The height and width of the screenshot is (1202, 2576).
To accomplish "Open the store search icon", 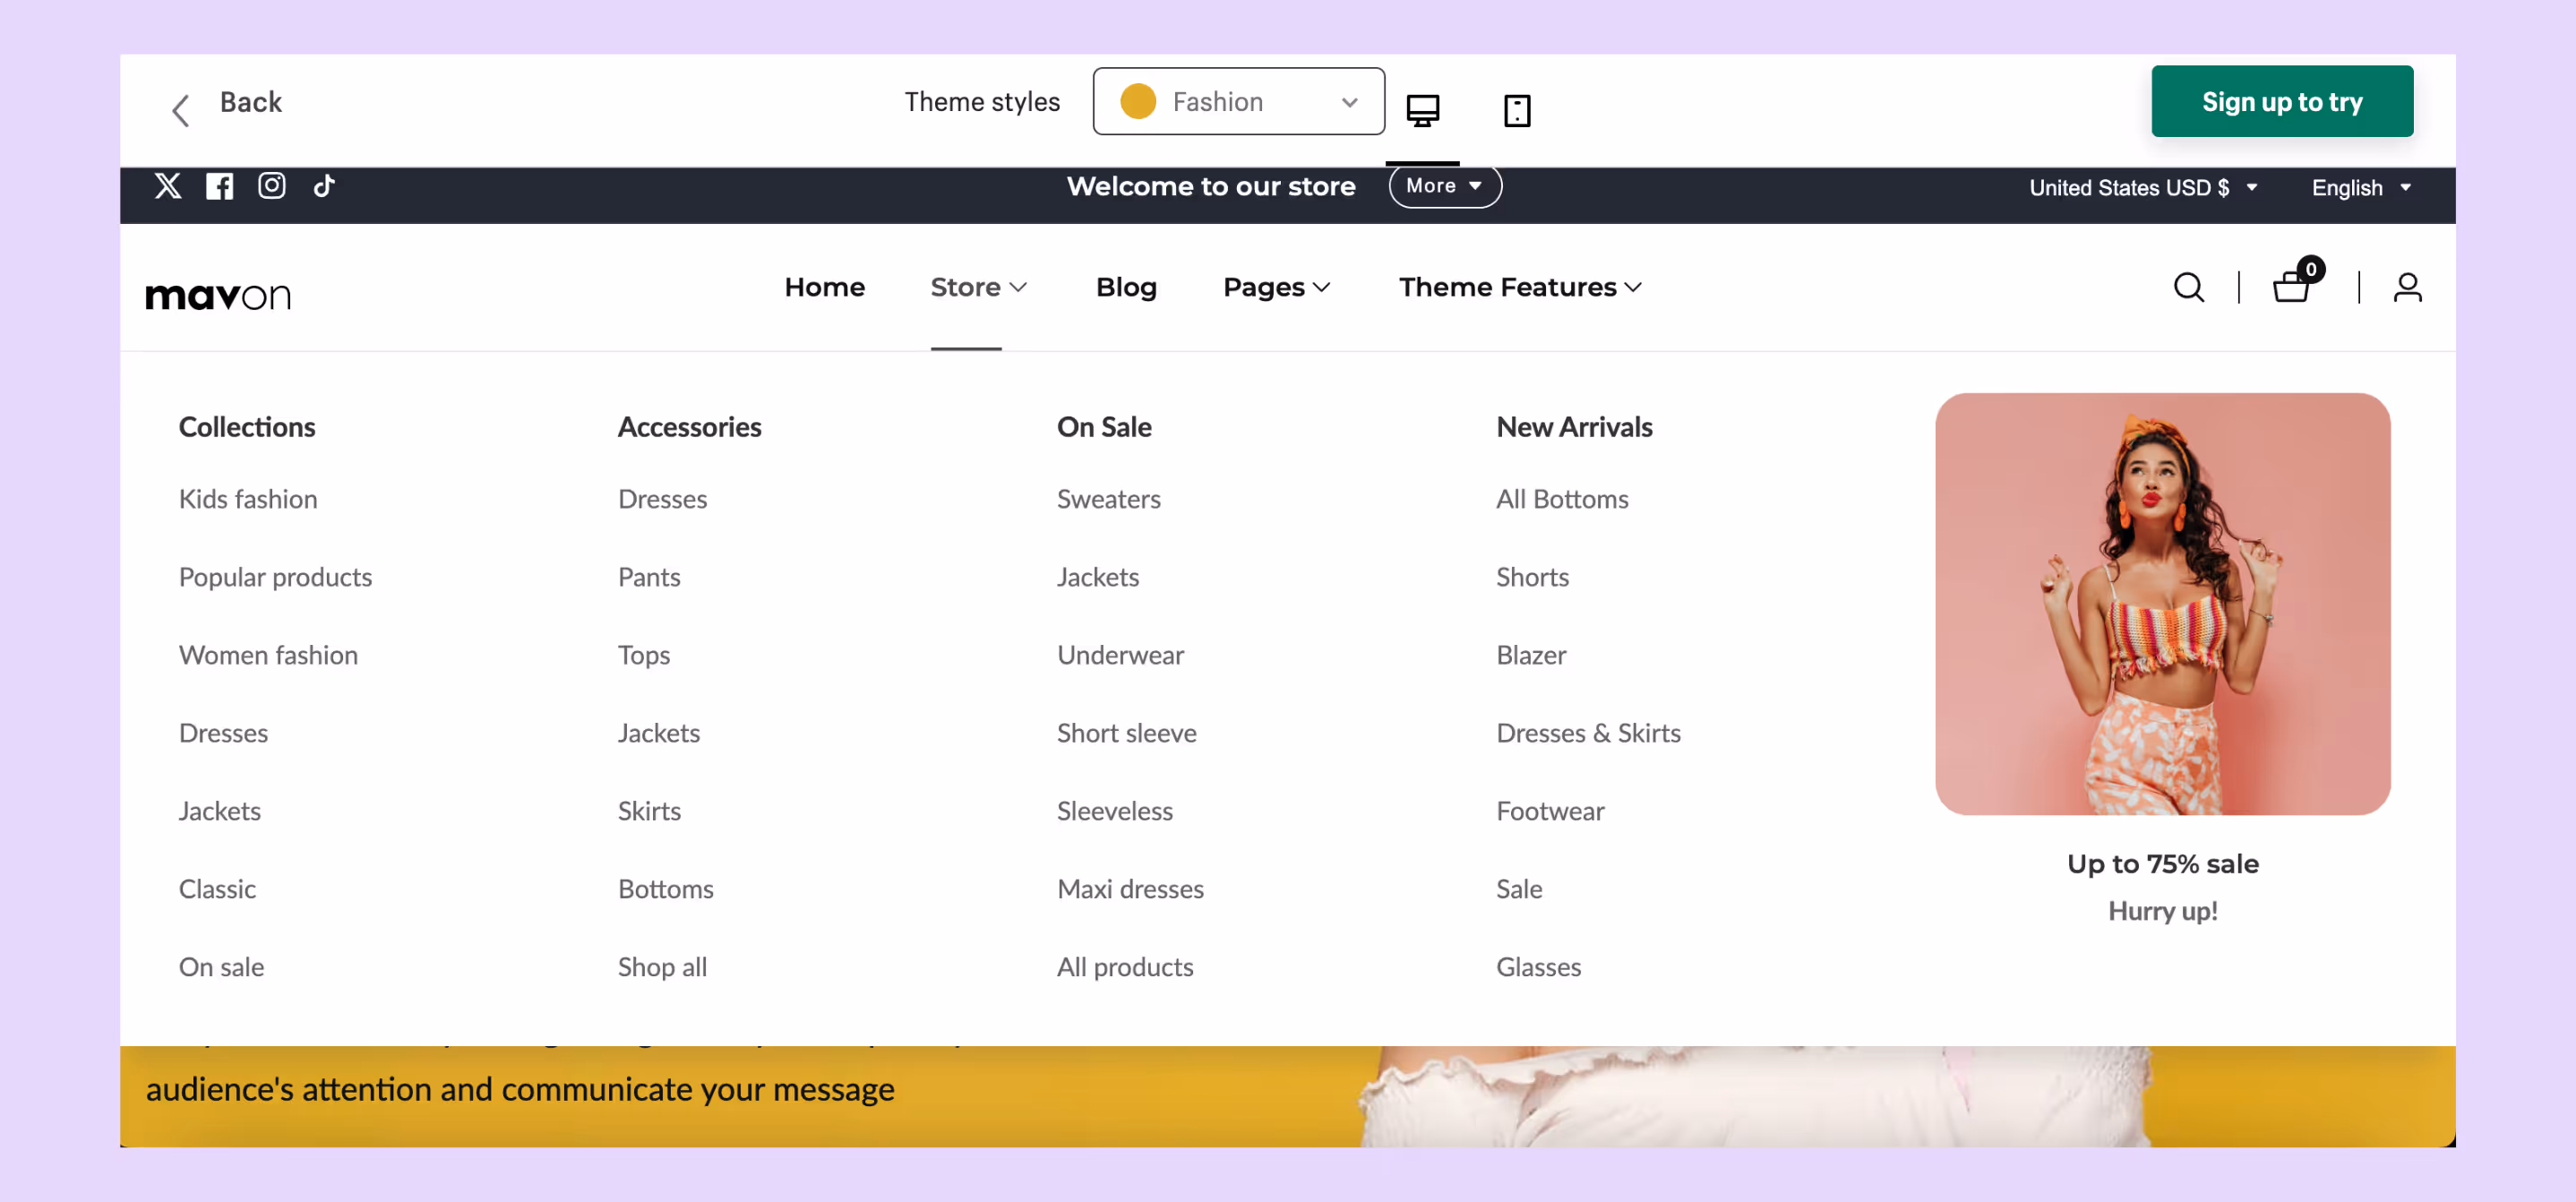I will click(x=2188, y=288).
